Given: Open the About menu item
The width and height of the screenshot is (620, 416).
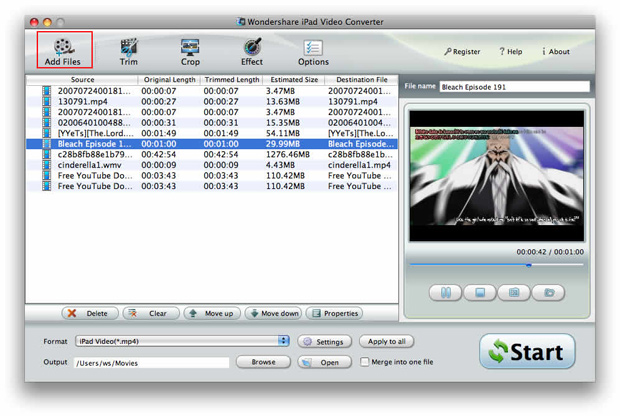Looking at the screenshot, I should click(x=555, y=52).
